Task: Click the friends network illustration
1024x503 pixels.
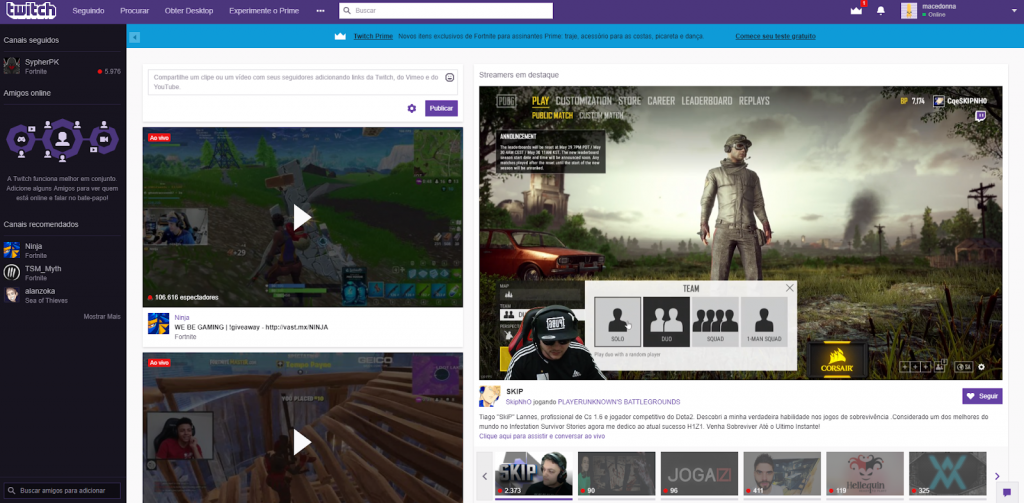Action: click(62, 139)
